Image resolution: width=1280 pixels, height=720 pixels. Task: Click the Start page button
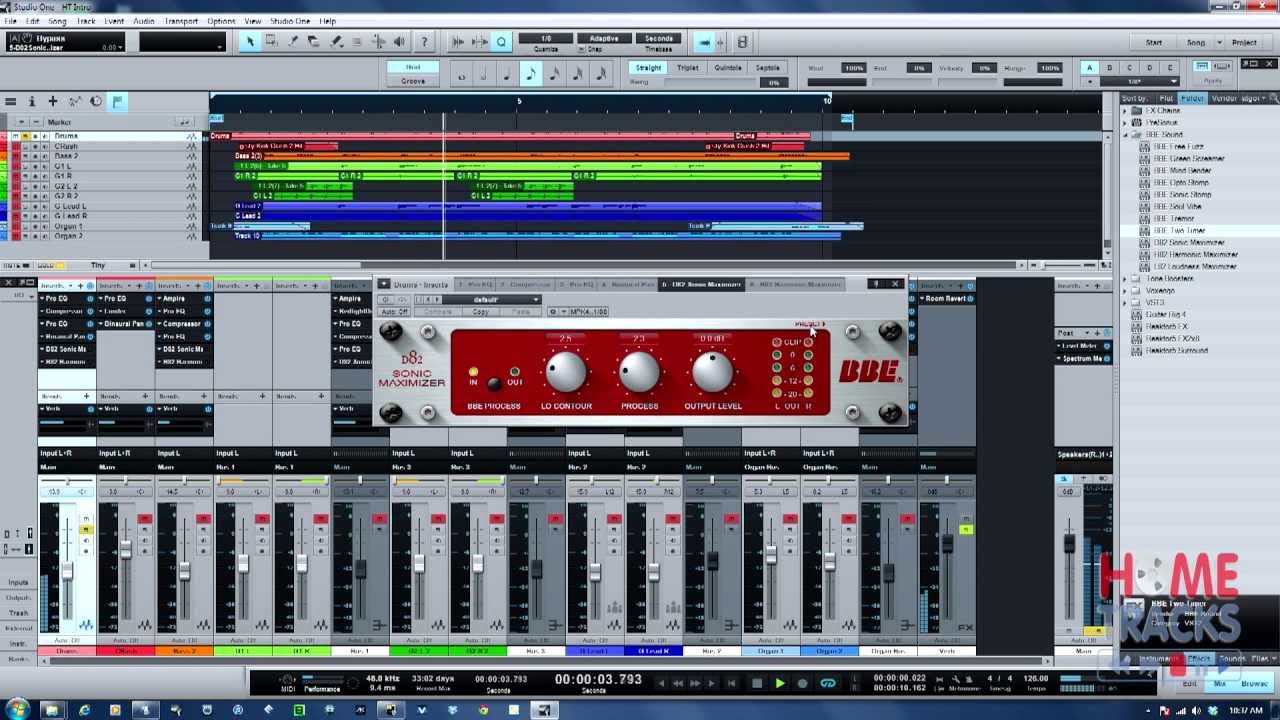[1154, 42]
